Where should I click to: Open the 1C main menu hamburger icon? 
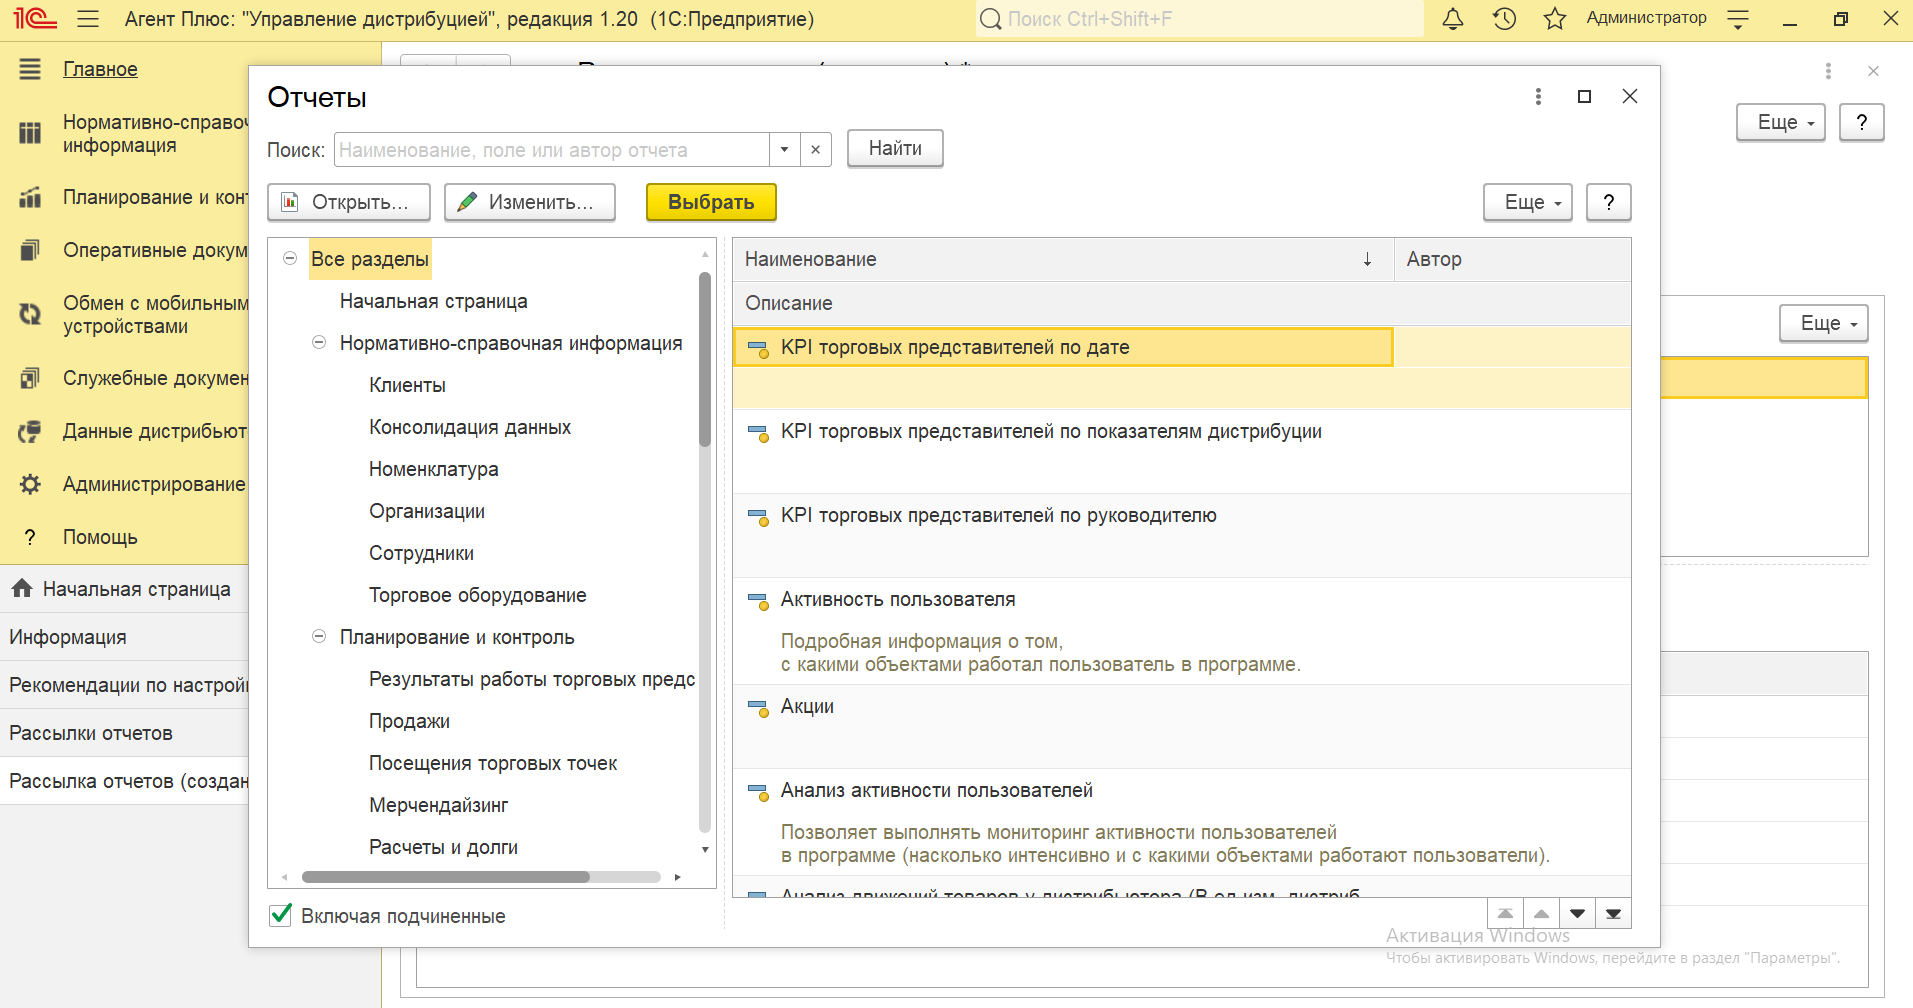88,19
